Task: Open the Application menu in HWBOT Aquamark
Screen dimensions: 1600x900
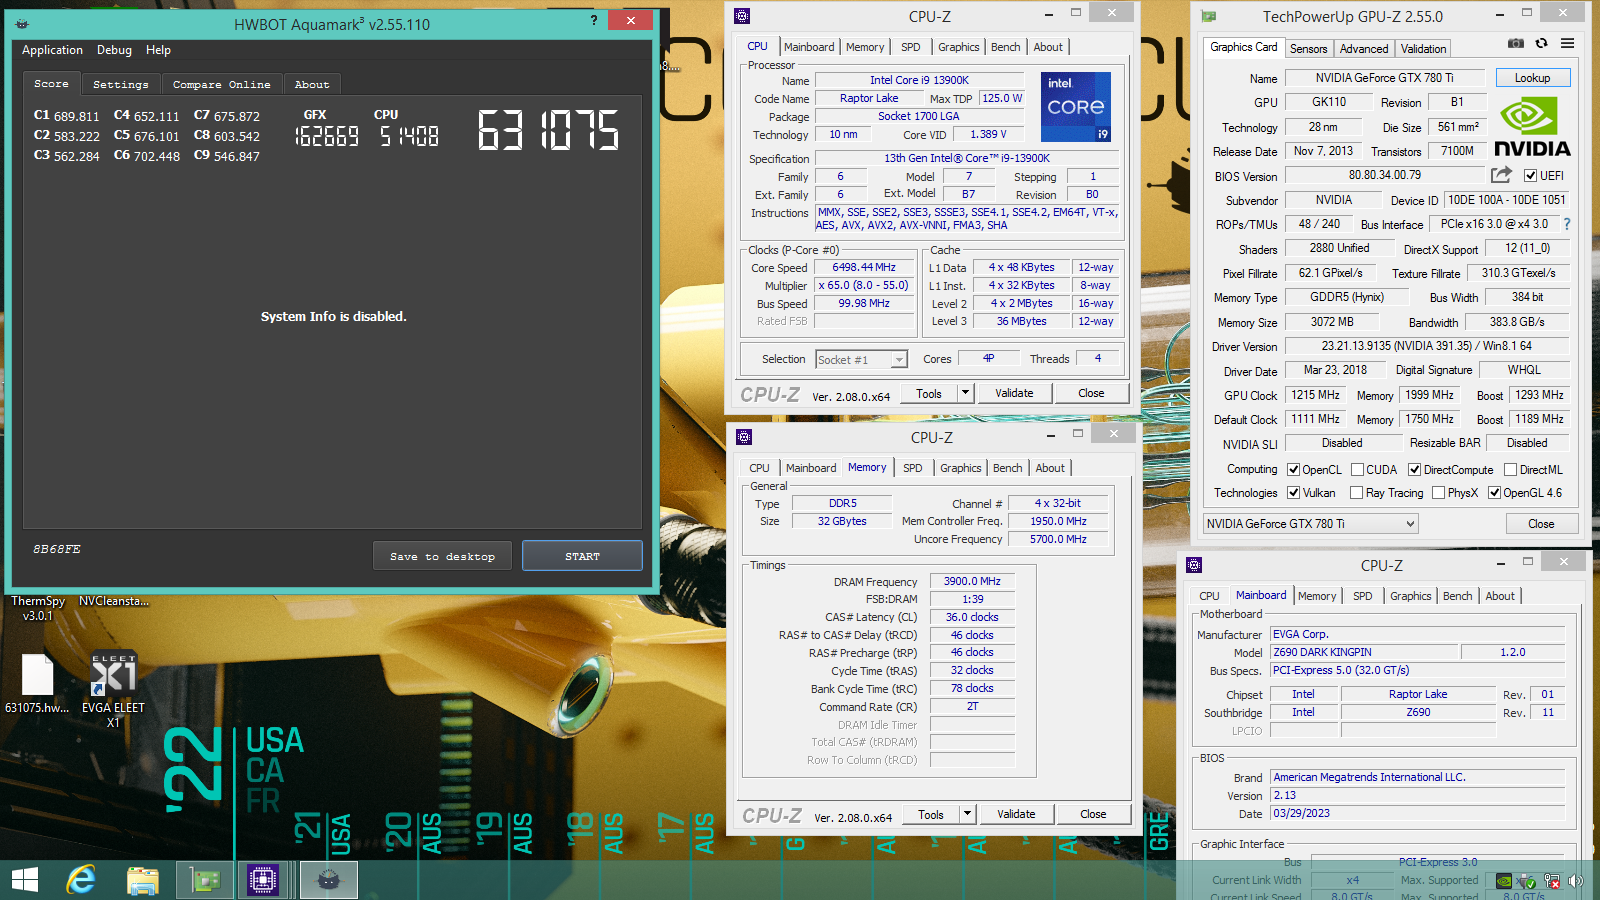Action: point(52,50)
